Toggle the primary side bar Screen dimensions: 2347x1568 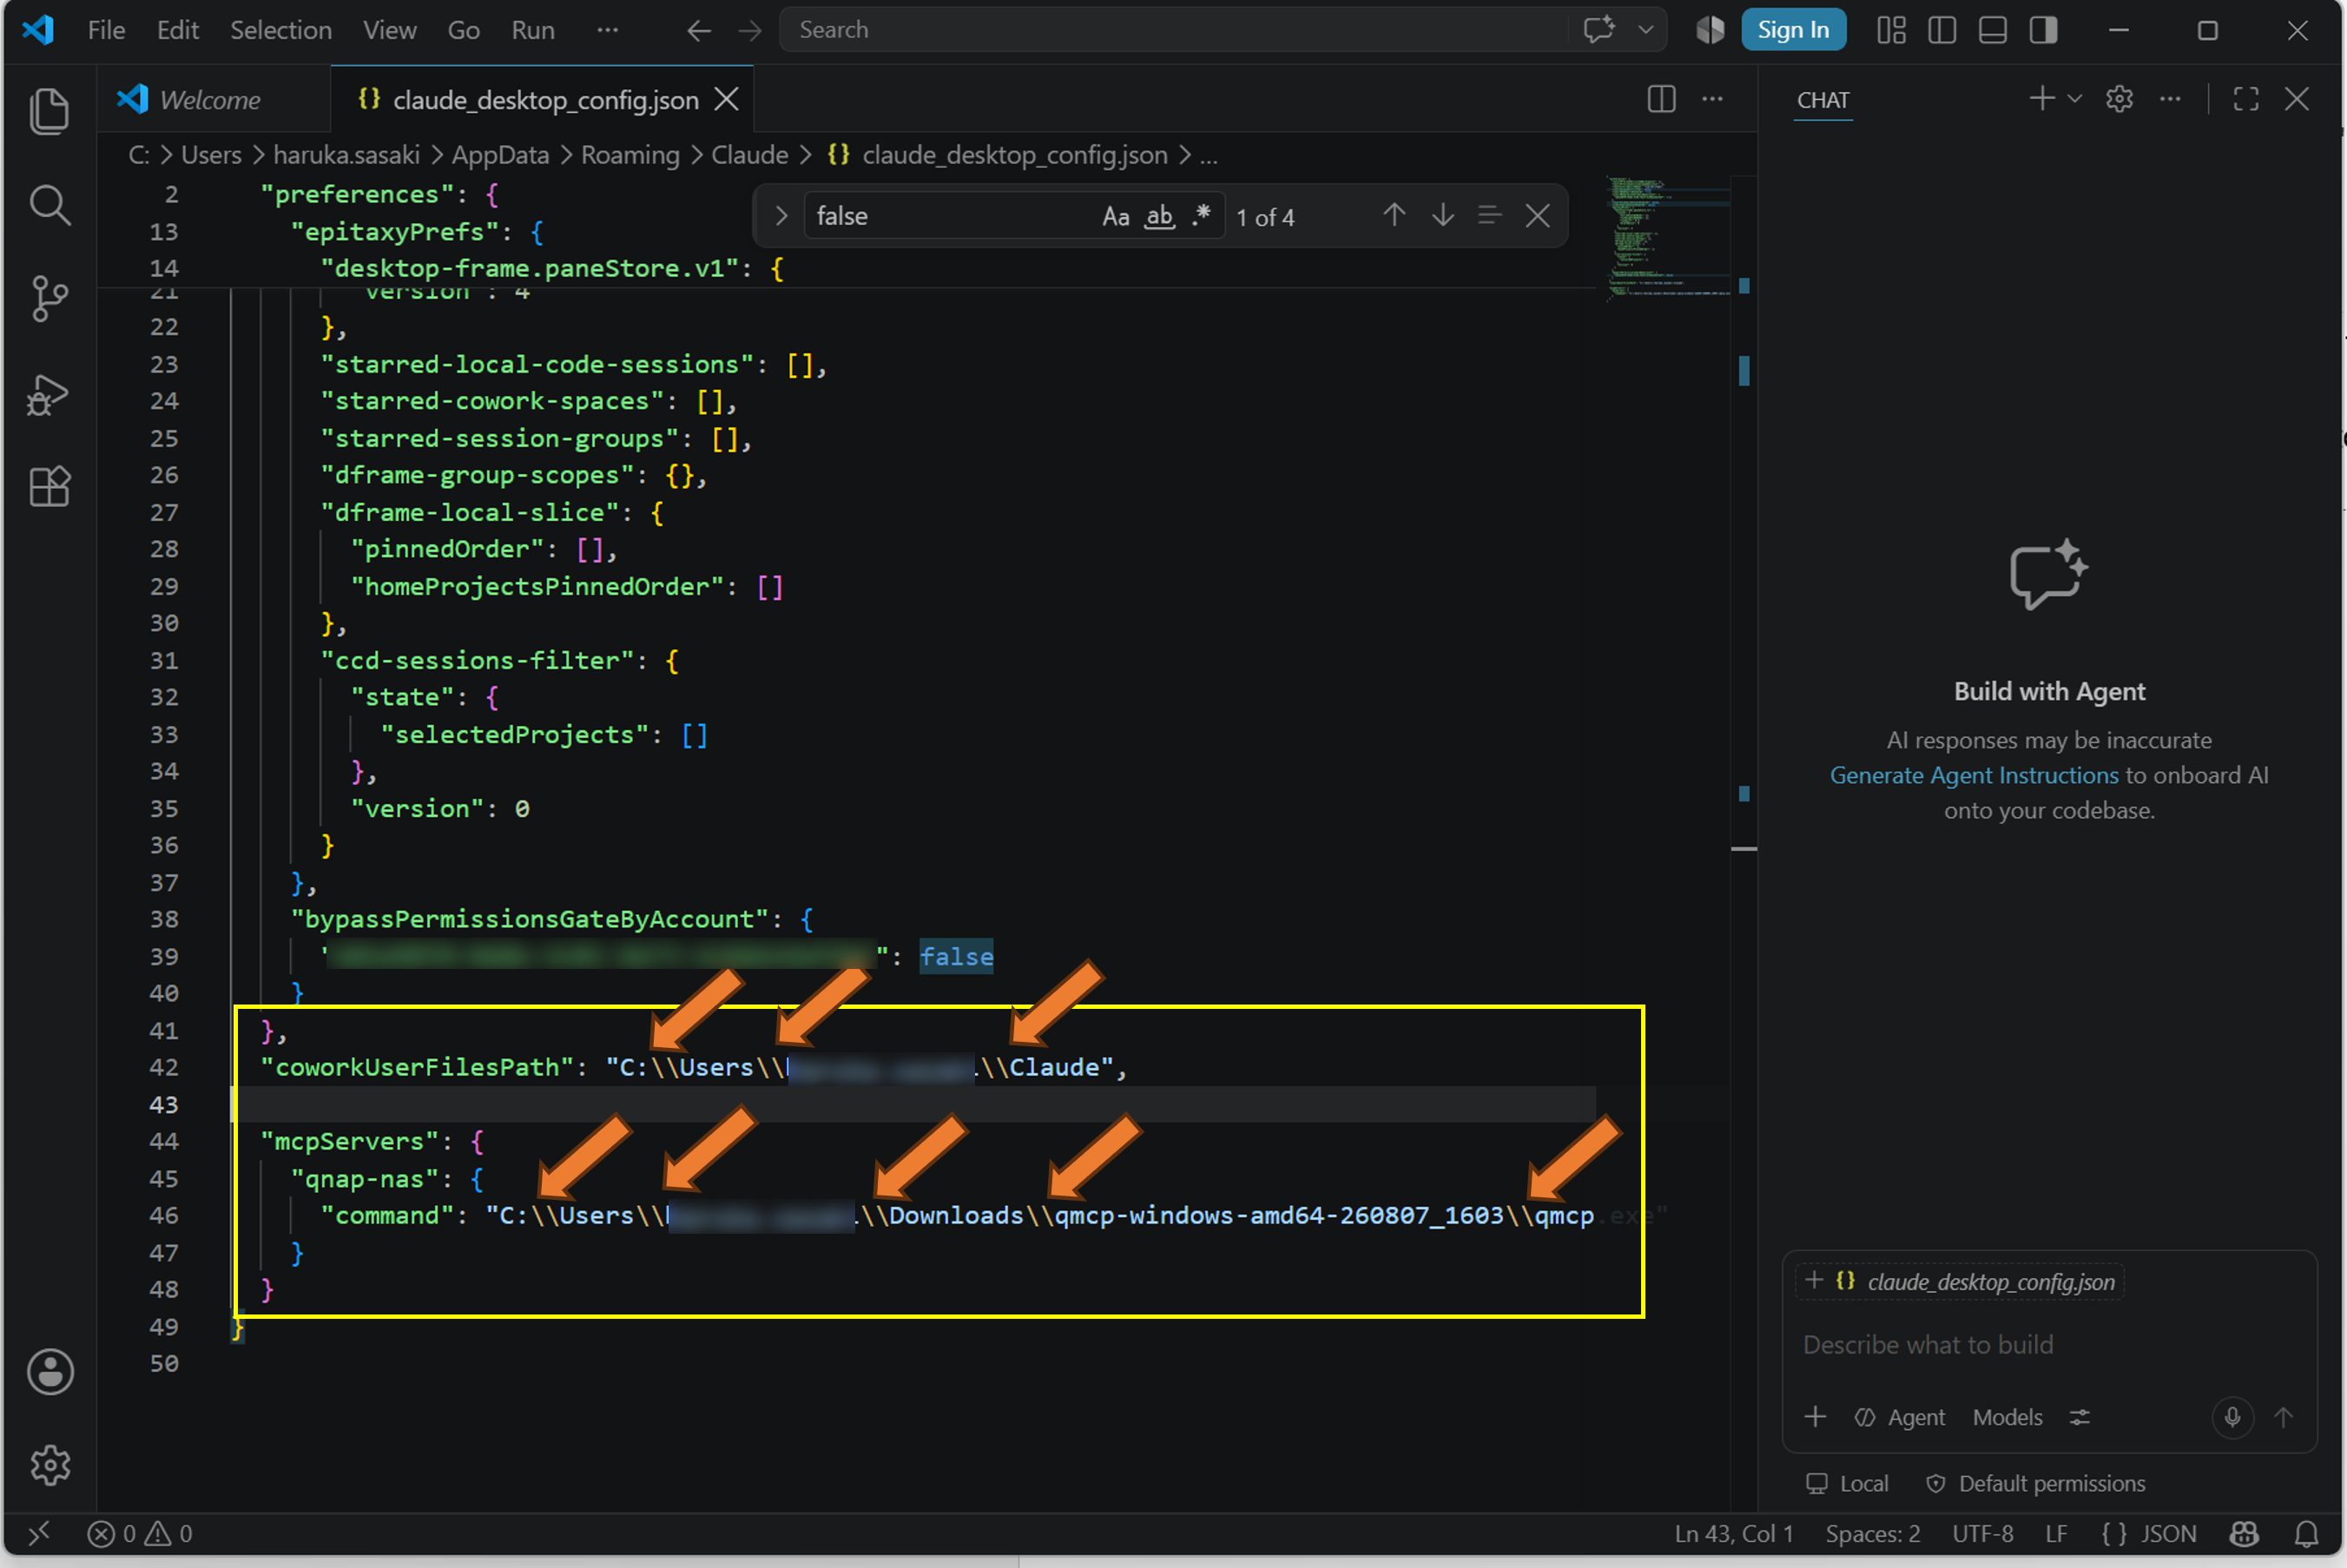point(1941,30)
